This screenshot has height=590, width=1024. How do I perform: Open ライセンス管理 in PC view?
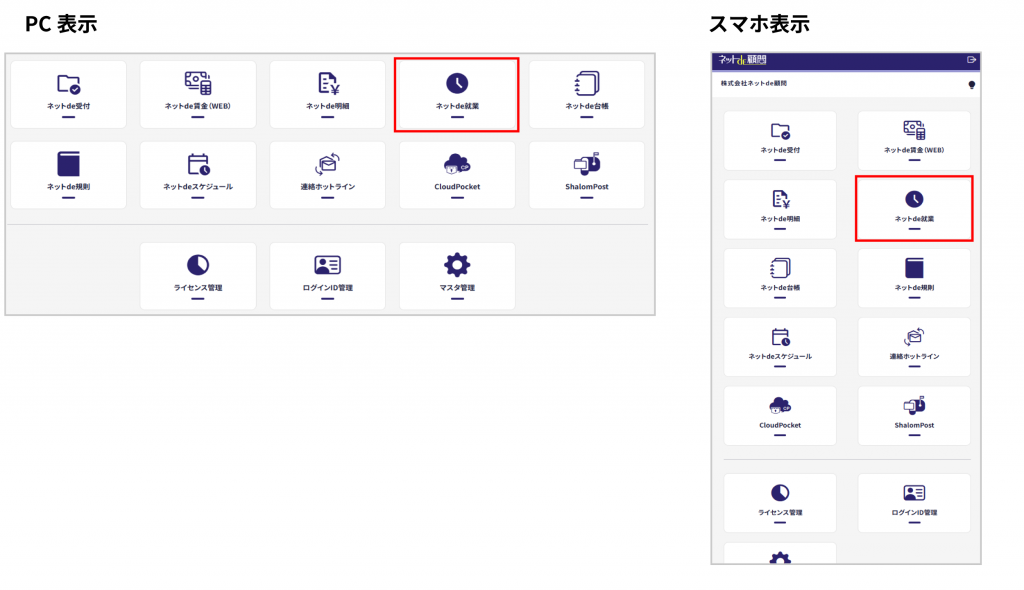click(x=198, y=265)
